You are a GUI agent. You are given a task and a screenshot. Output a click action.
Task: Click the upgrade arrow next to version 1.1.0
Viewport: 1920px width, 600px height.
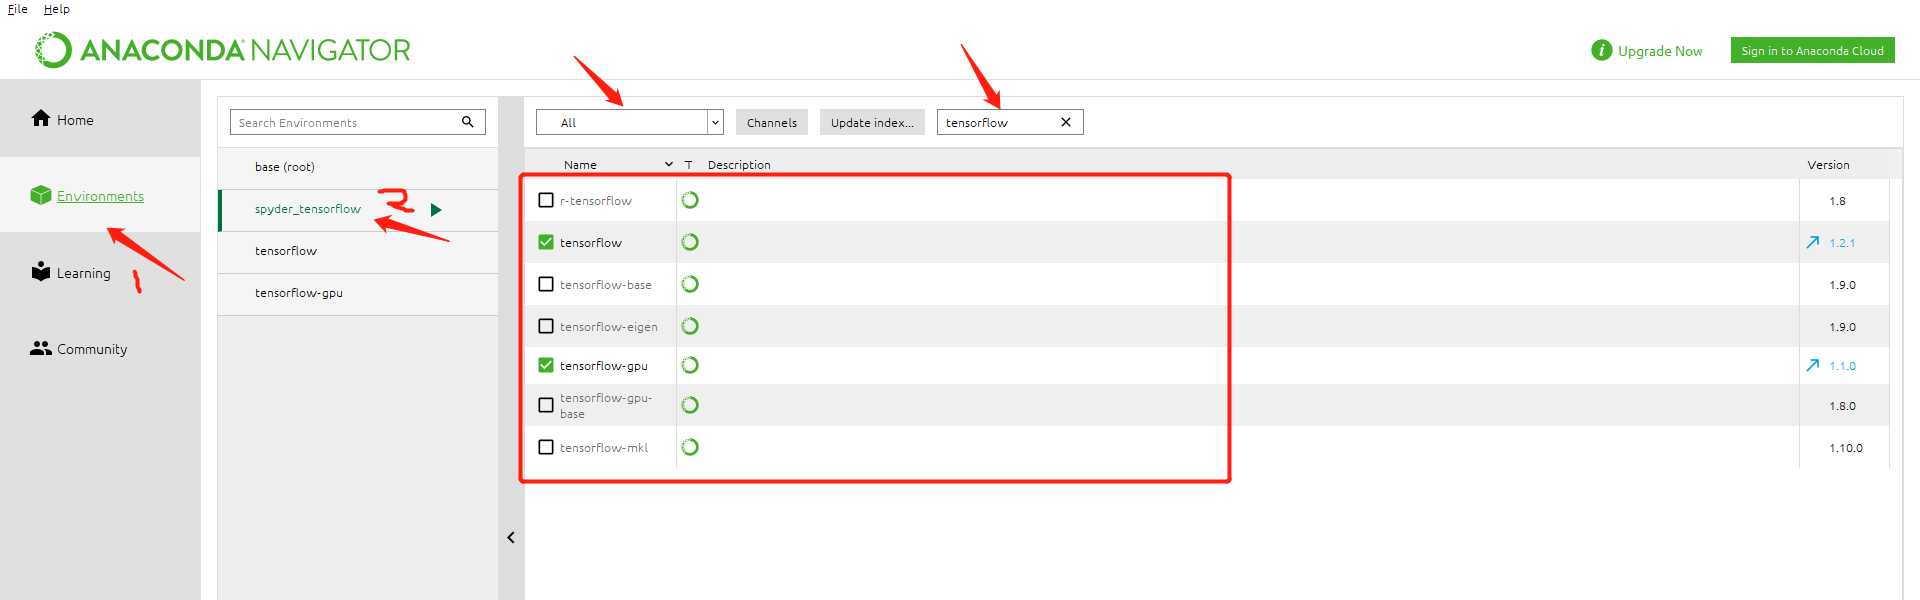click(1813, 365)
